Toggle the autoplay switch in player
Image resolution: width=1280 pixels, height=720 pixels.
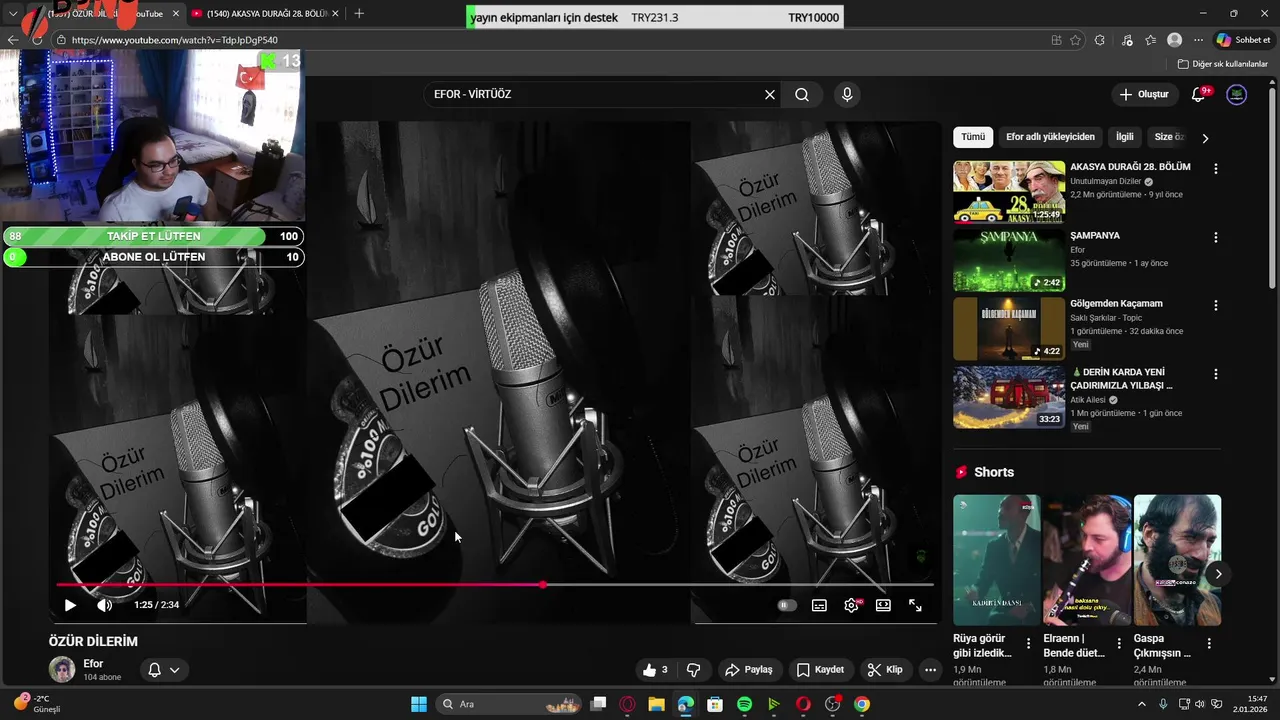coord(787,605)
